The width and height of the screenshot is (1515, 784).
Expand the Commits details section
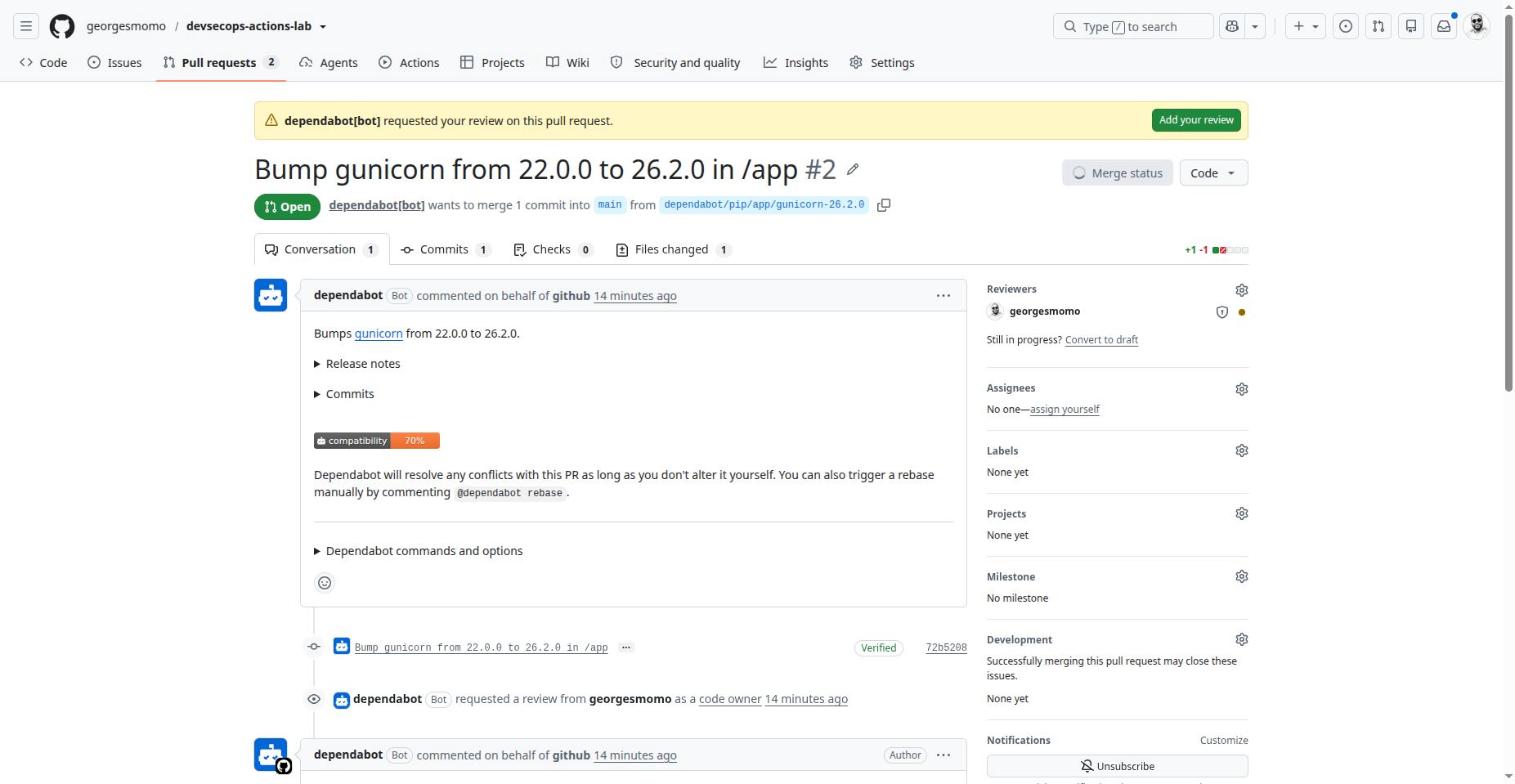point(344,394)
